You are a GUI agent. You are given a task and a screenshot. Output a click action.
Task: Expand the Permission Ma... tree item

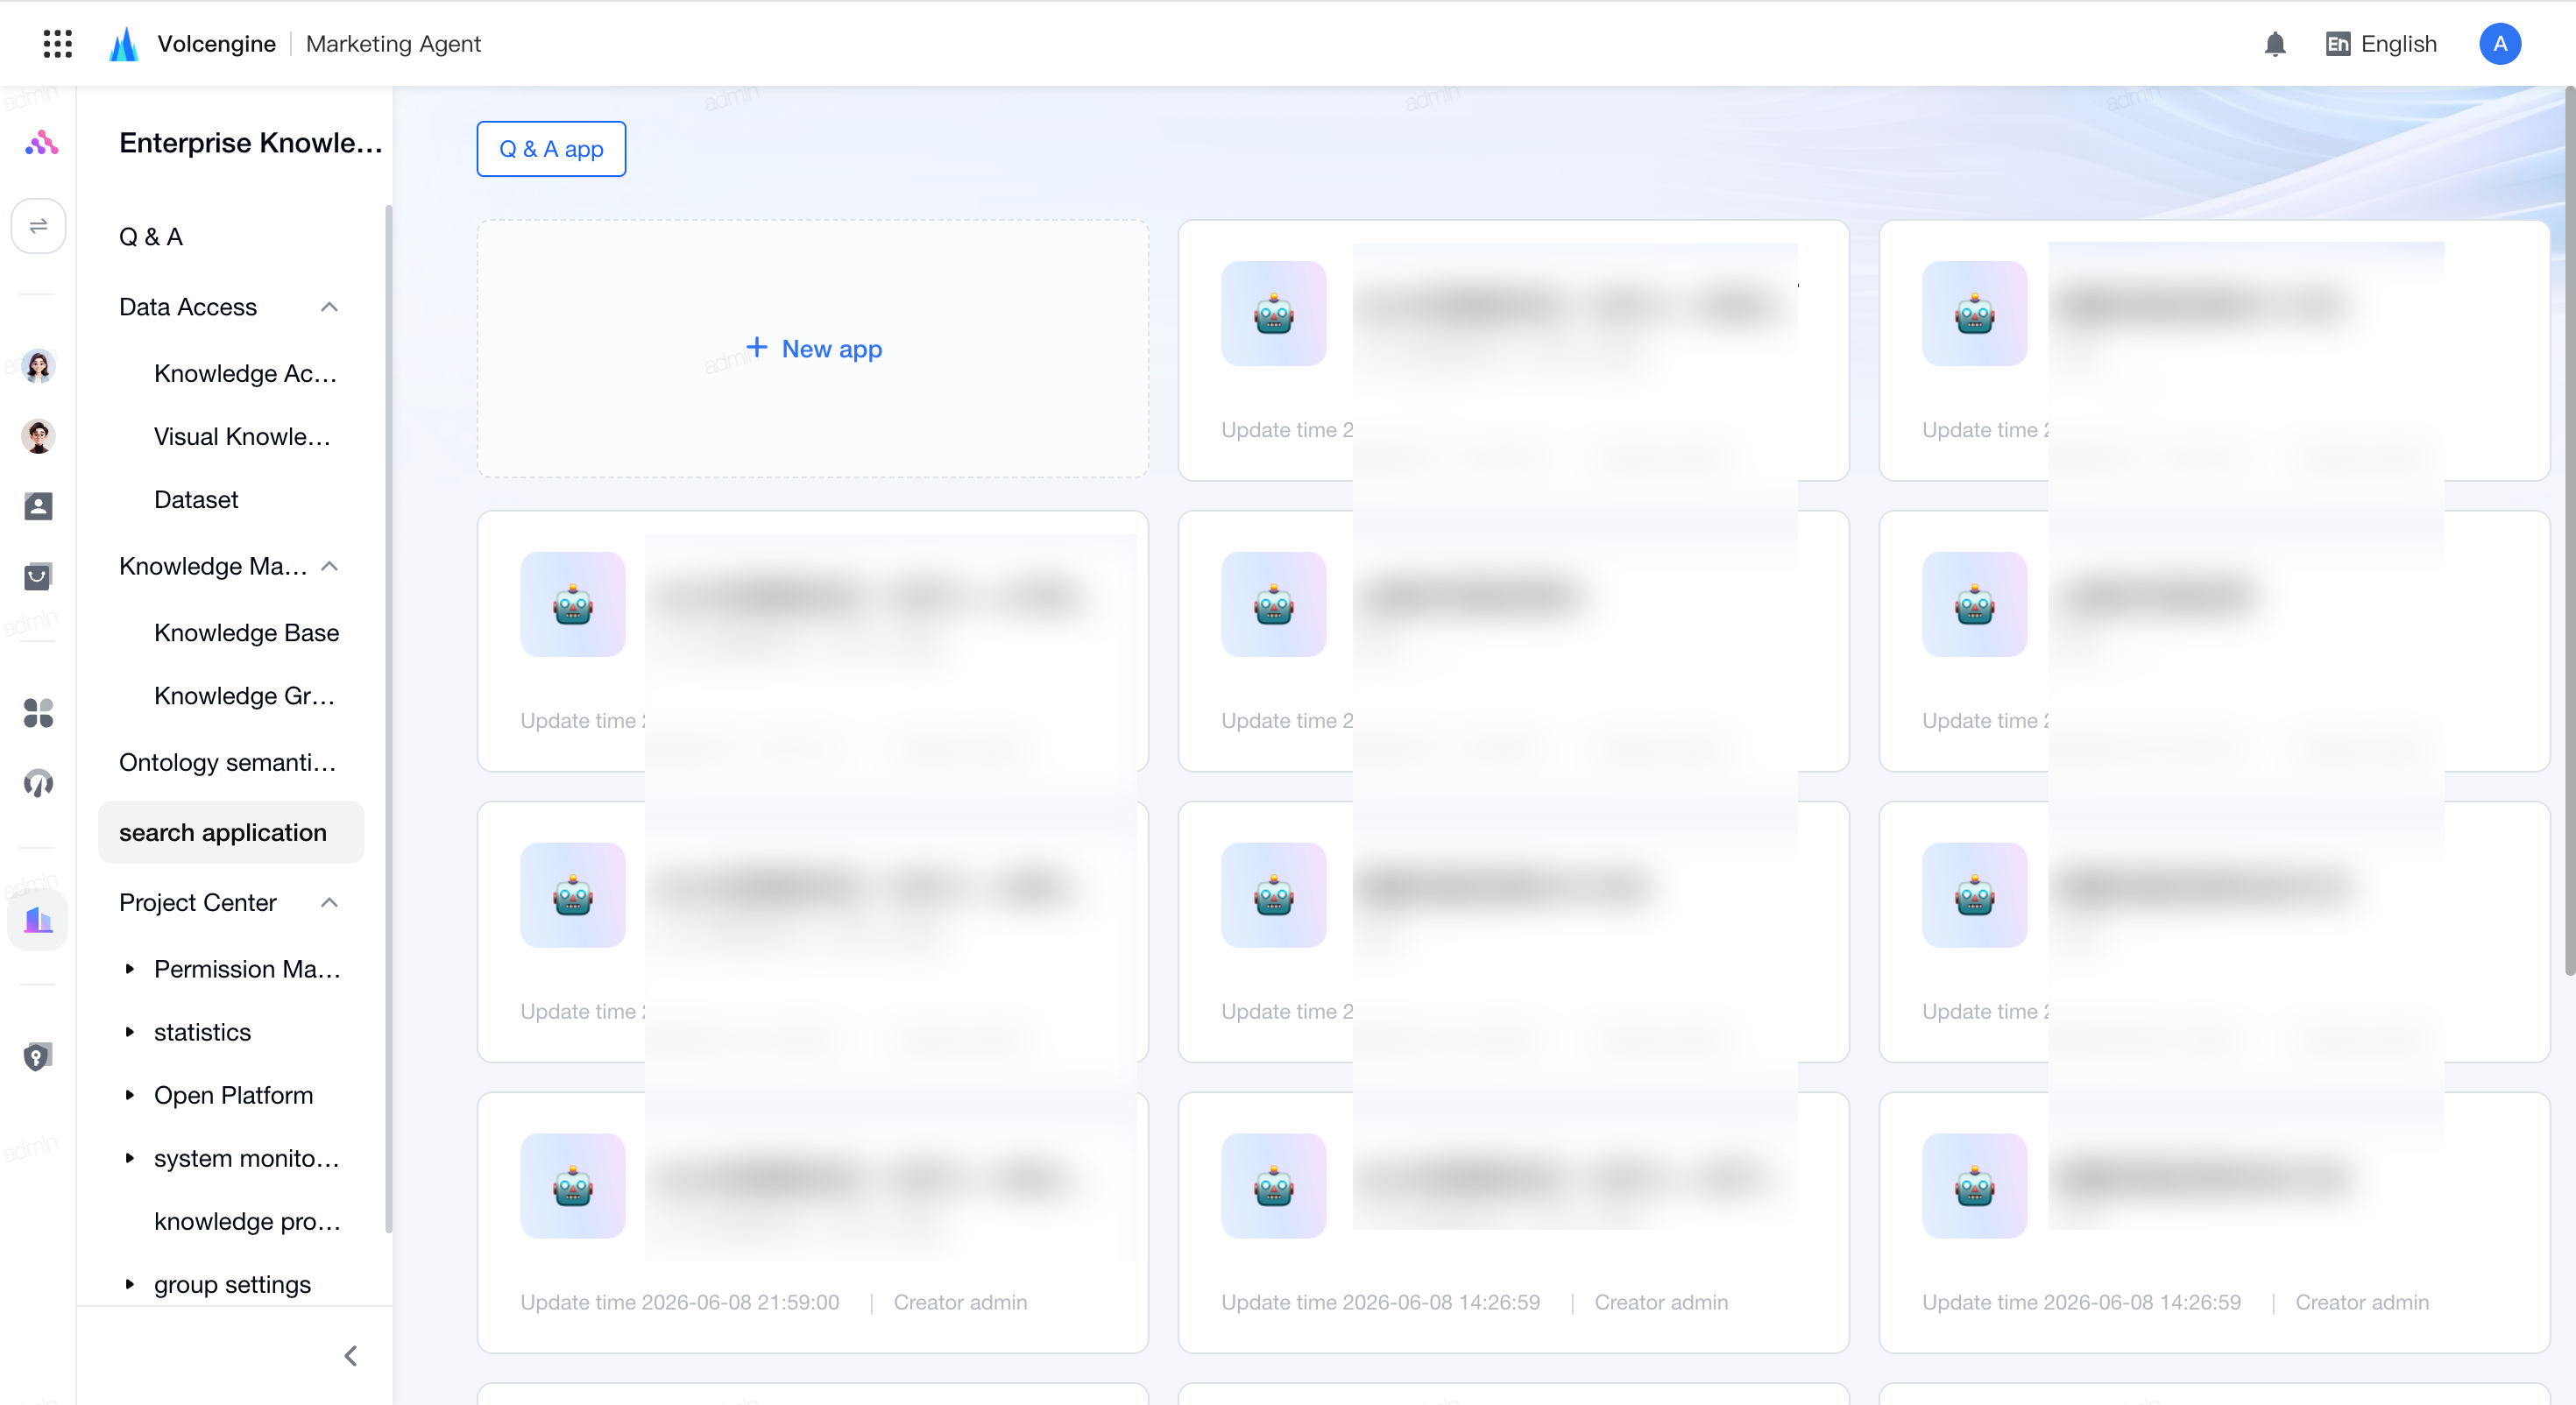pos(129,969)
